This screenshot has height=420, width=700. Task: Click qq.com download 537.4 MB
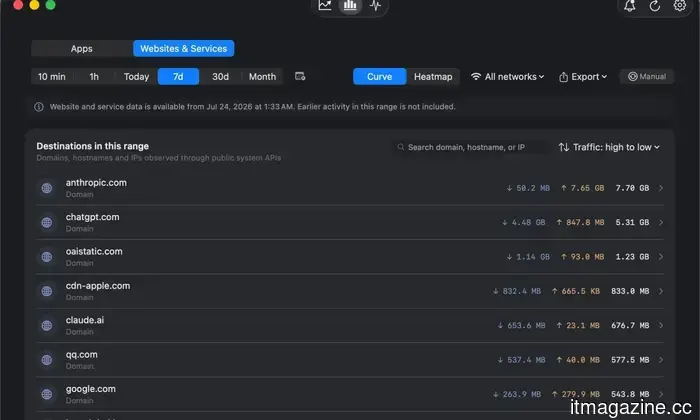pyautogui.click(x=521, y=360)
